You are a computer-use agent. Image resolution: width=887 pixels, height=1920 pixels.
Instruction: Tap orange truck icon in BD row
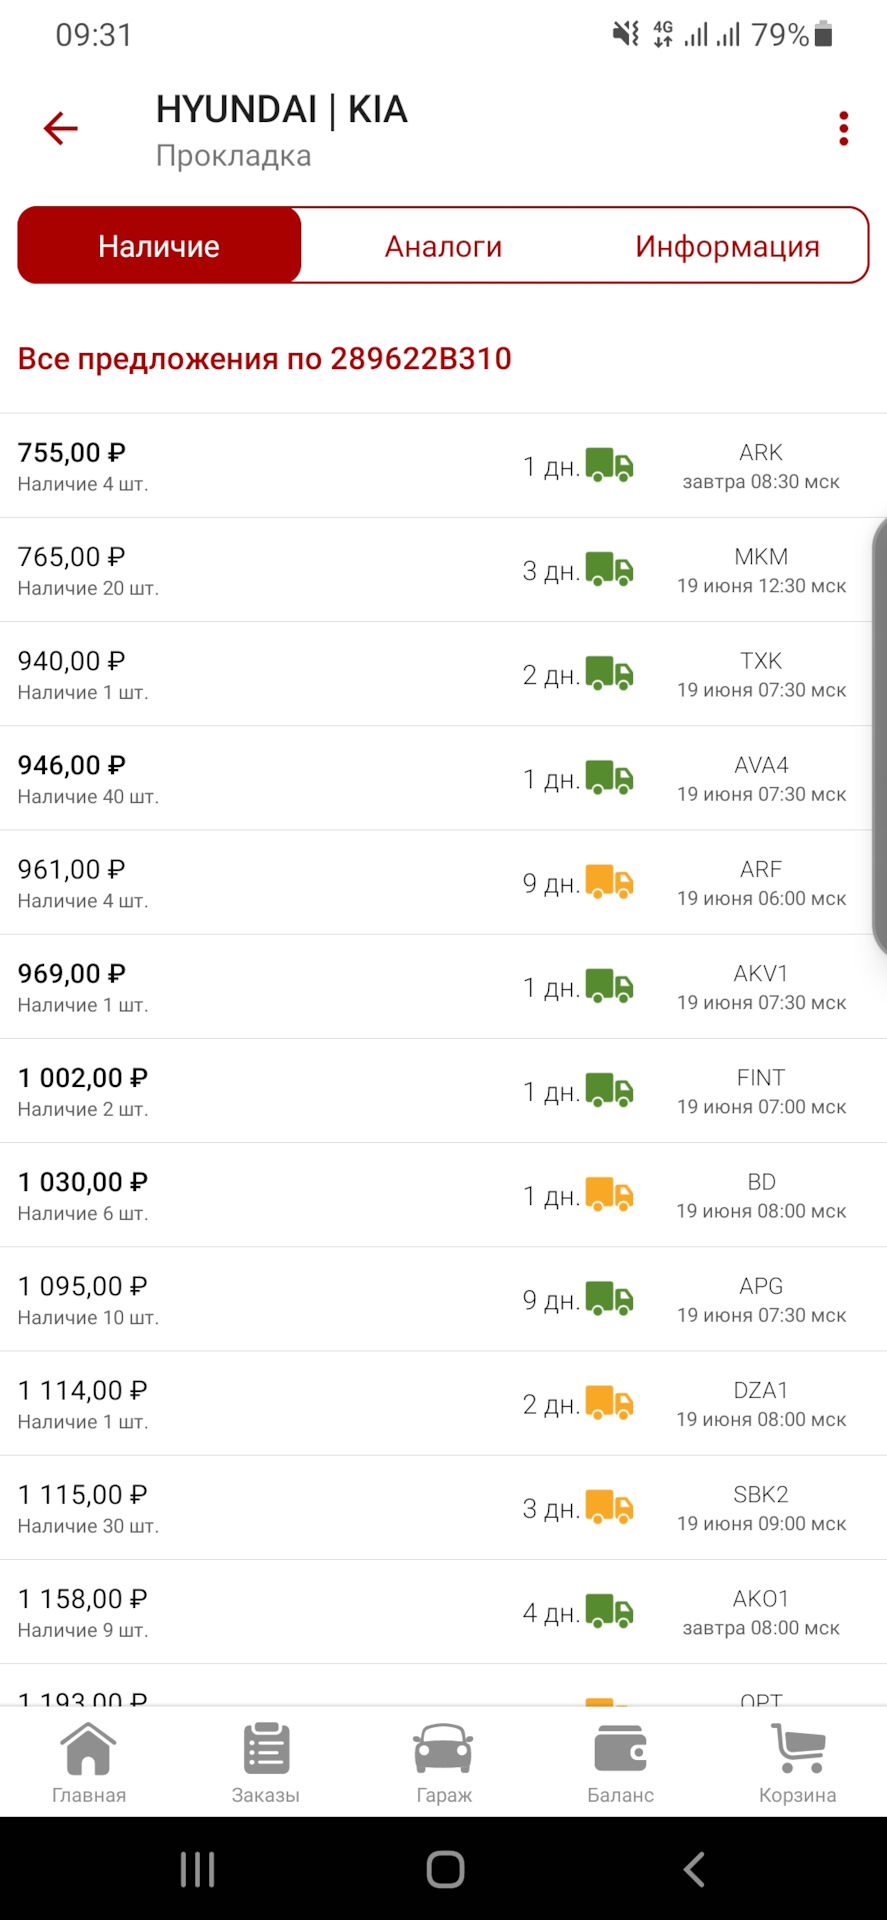(x=609, y=1195)
